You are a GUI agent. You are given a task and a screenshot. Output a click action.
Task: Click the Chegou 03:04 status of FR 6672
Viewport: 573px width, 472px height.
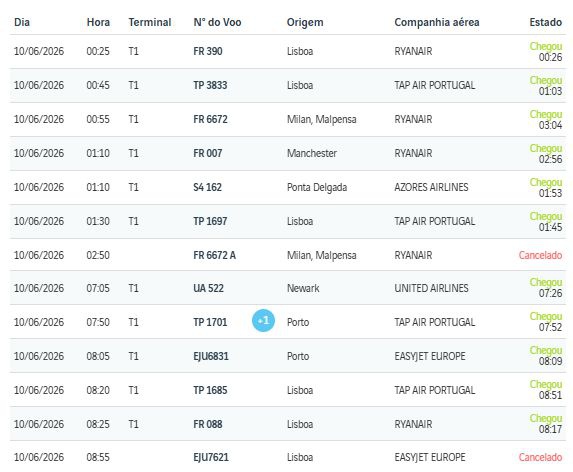pos(546,119)
